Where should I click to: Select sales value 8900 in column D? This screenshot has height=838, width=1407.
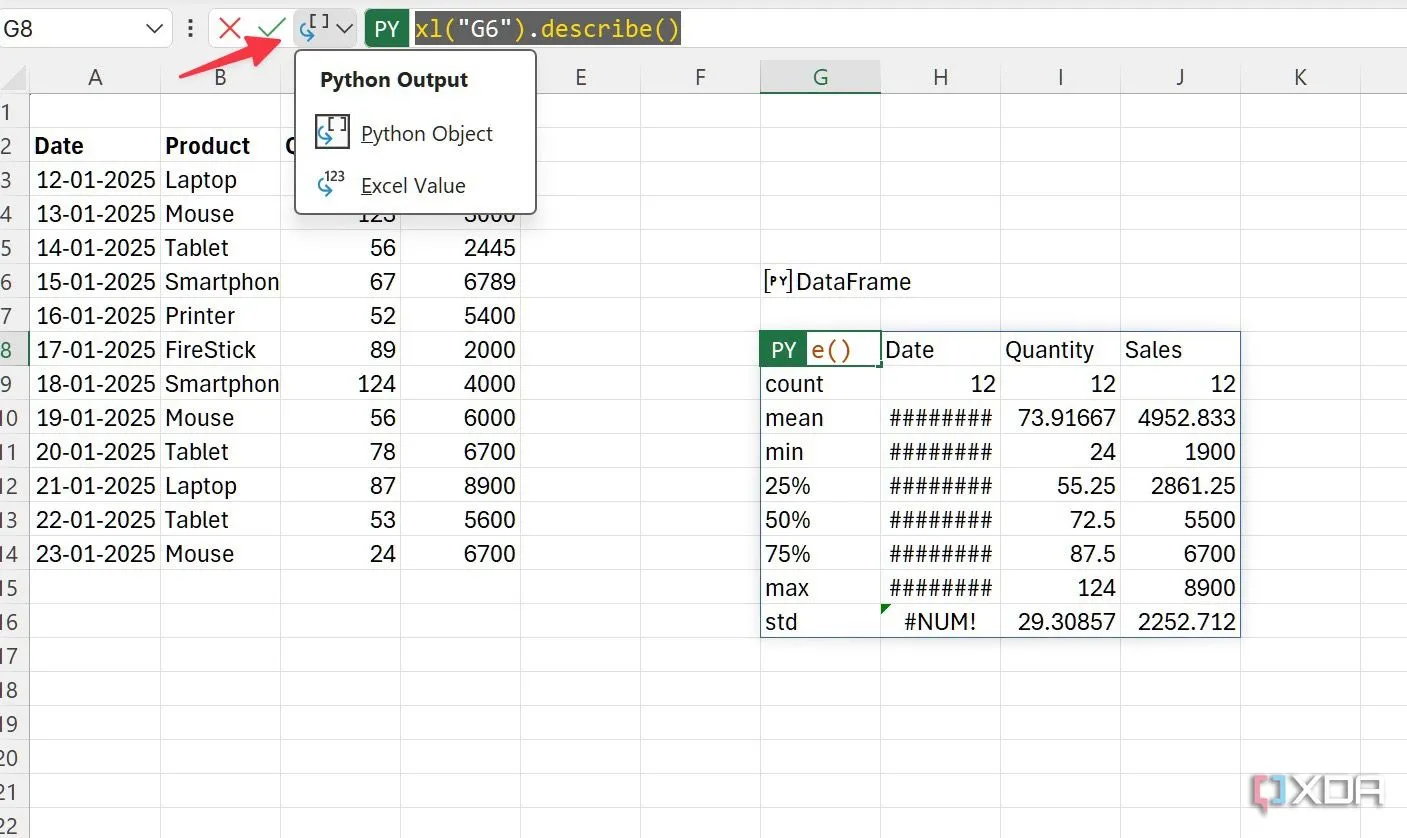click(x=460, y=485)
